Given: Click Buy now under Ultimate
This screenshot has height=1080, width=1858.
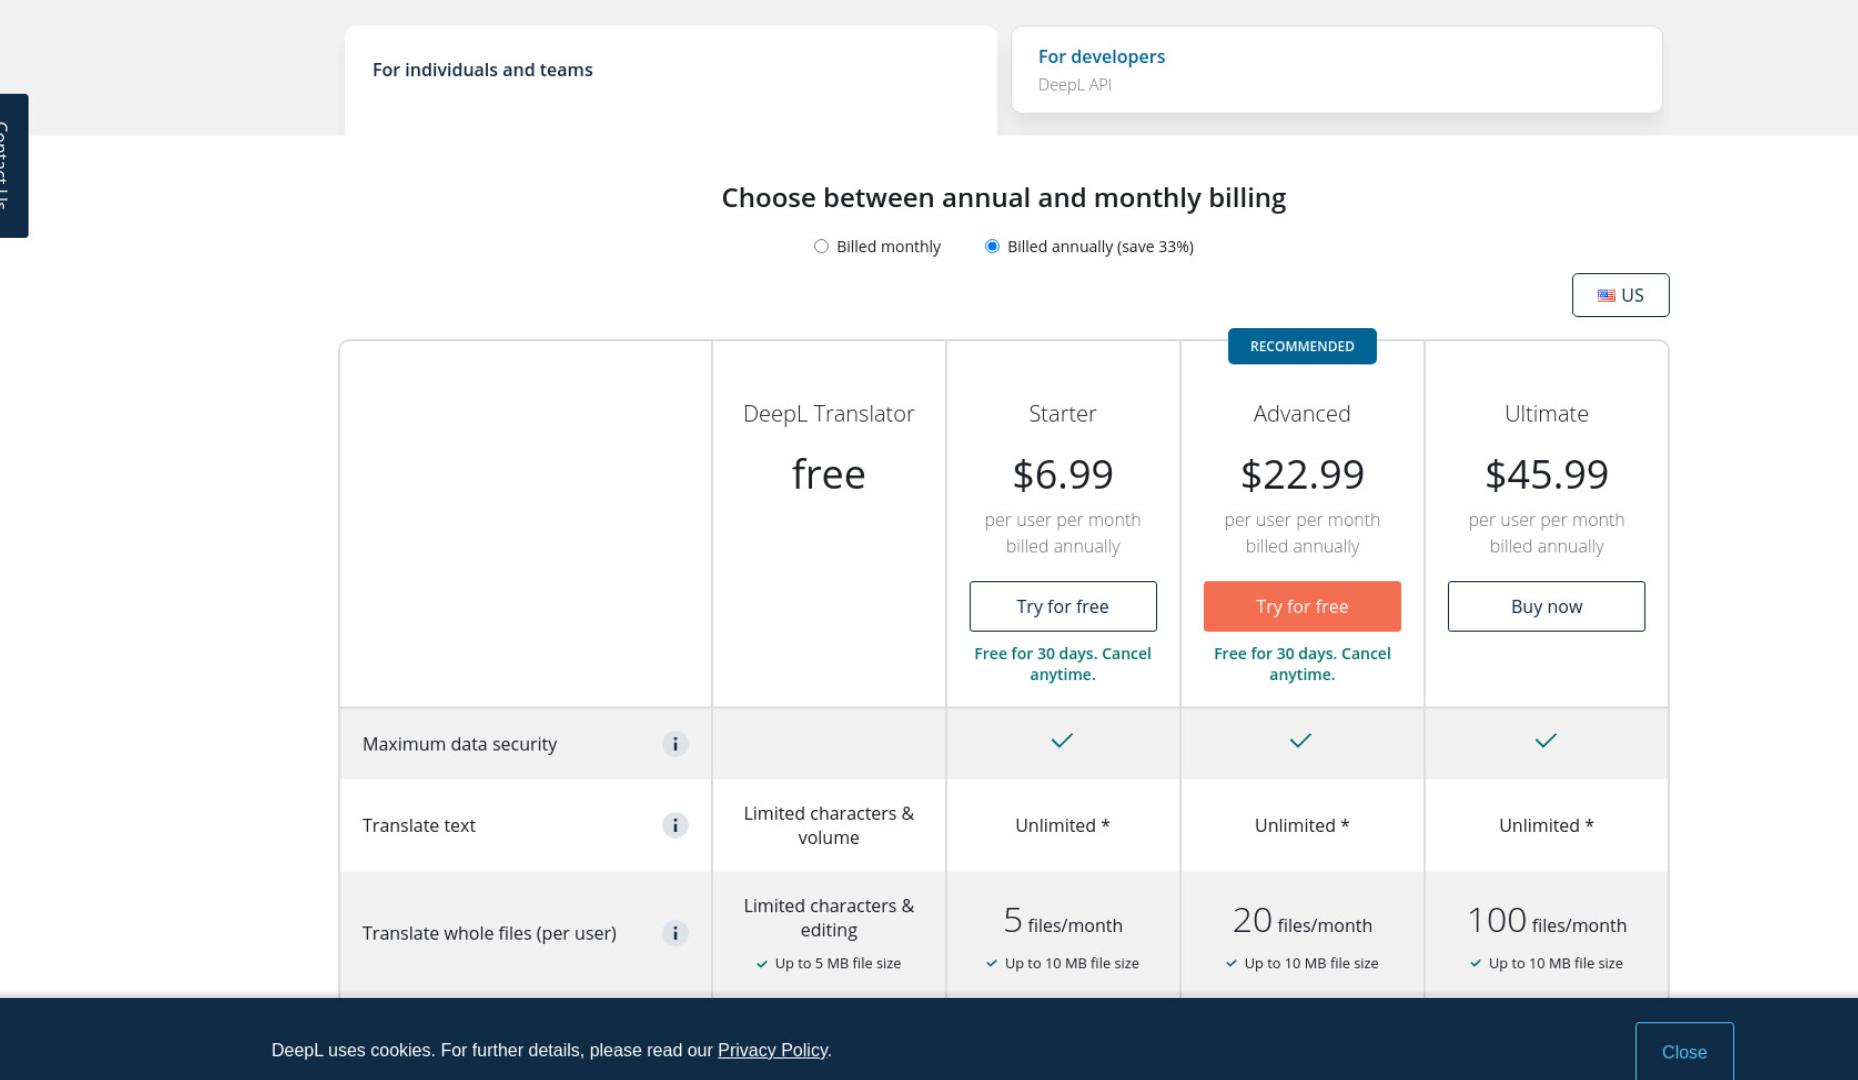Looking at the screenshot, I should [x=1546, y=606].
